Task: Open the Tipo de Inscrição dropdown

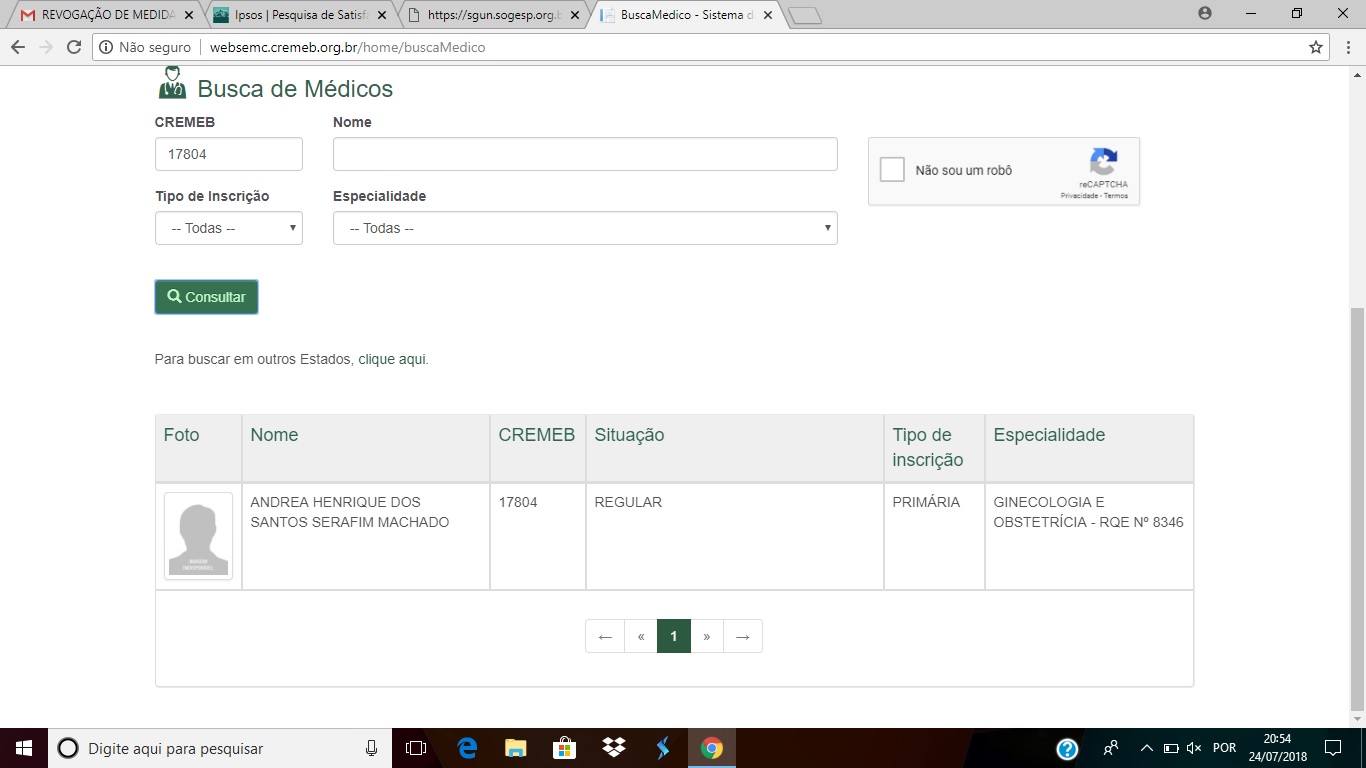Action: point(229,228)
